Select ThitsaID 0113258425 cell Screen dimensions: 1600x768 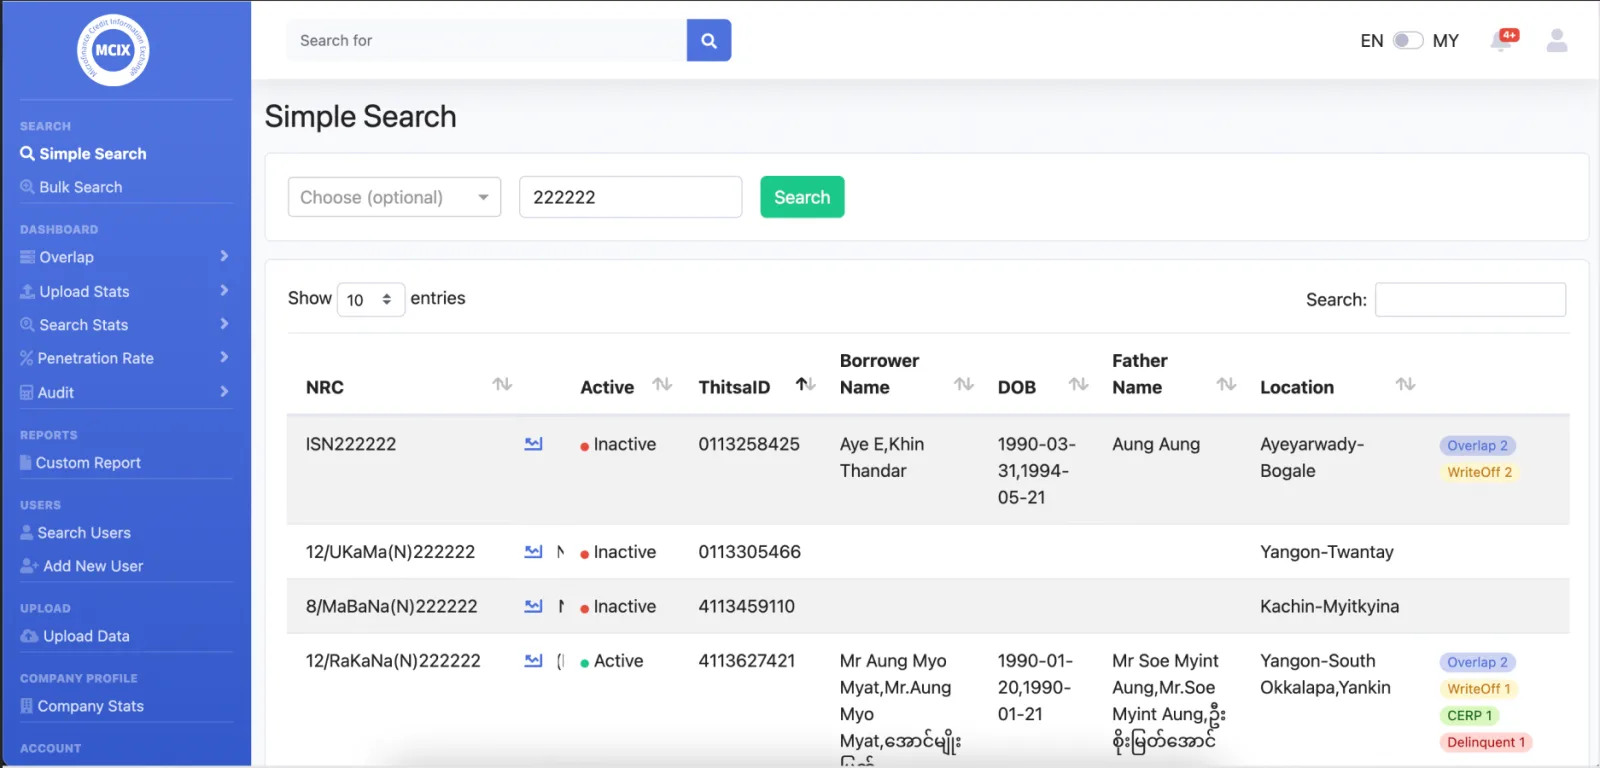[x=749, y=444]
